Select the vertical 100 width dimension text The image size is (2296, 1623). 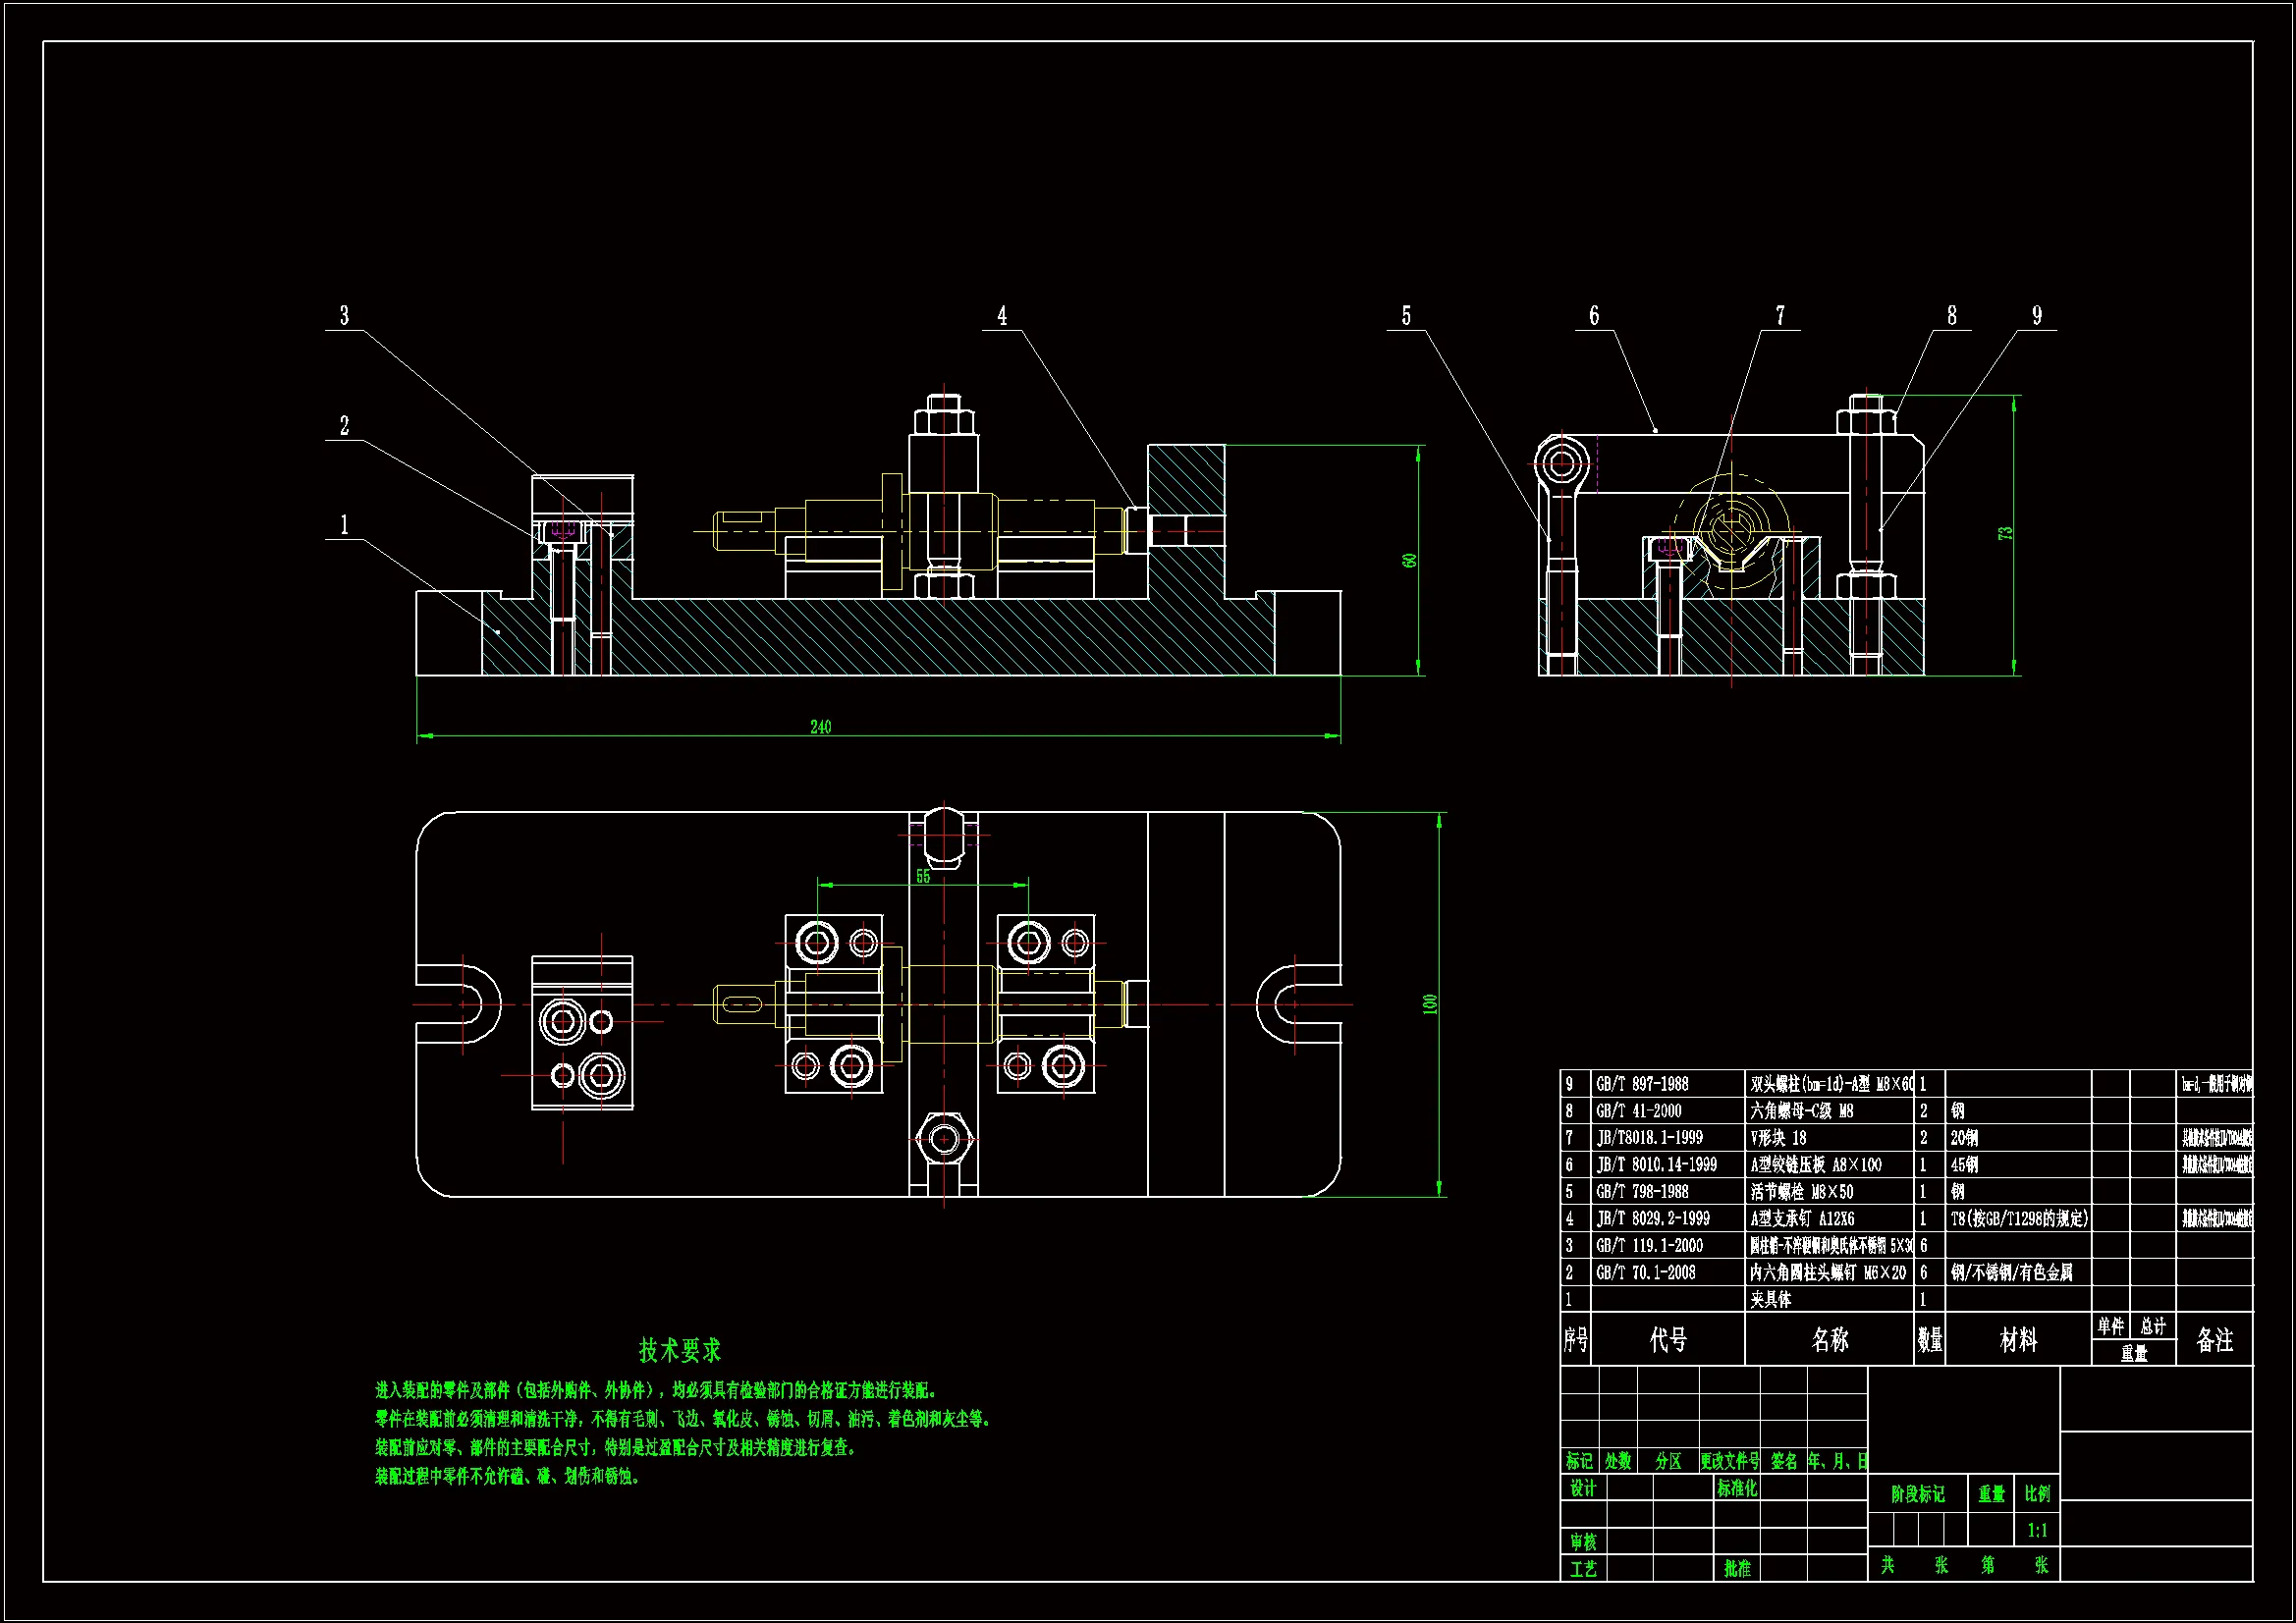[x=1430, y=1004]
